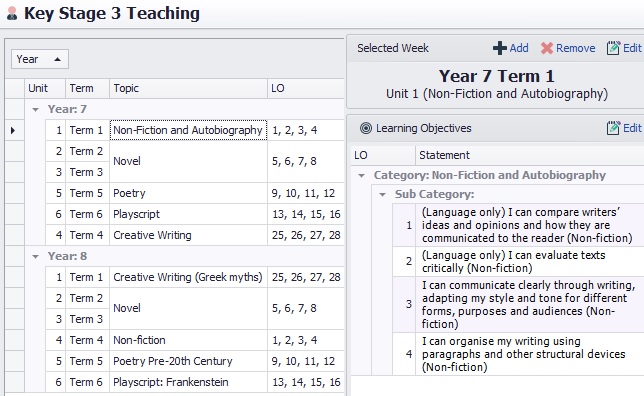The width and height of the screenshot is (644, 396).
Task: Select the Year 7 Creative Writing row
Action: (x=189, y=235)
